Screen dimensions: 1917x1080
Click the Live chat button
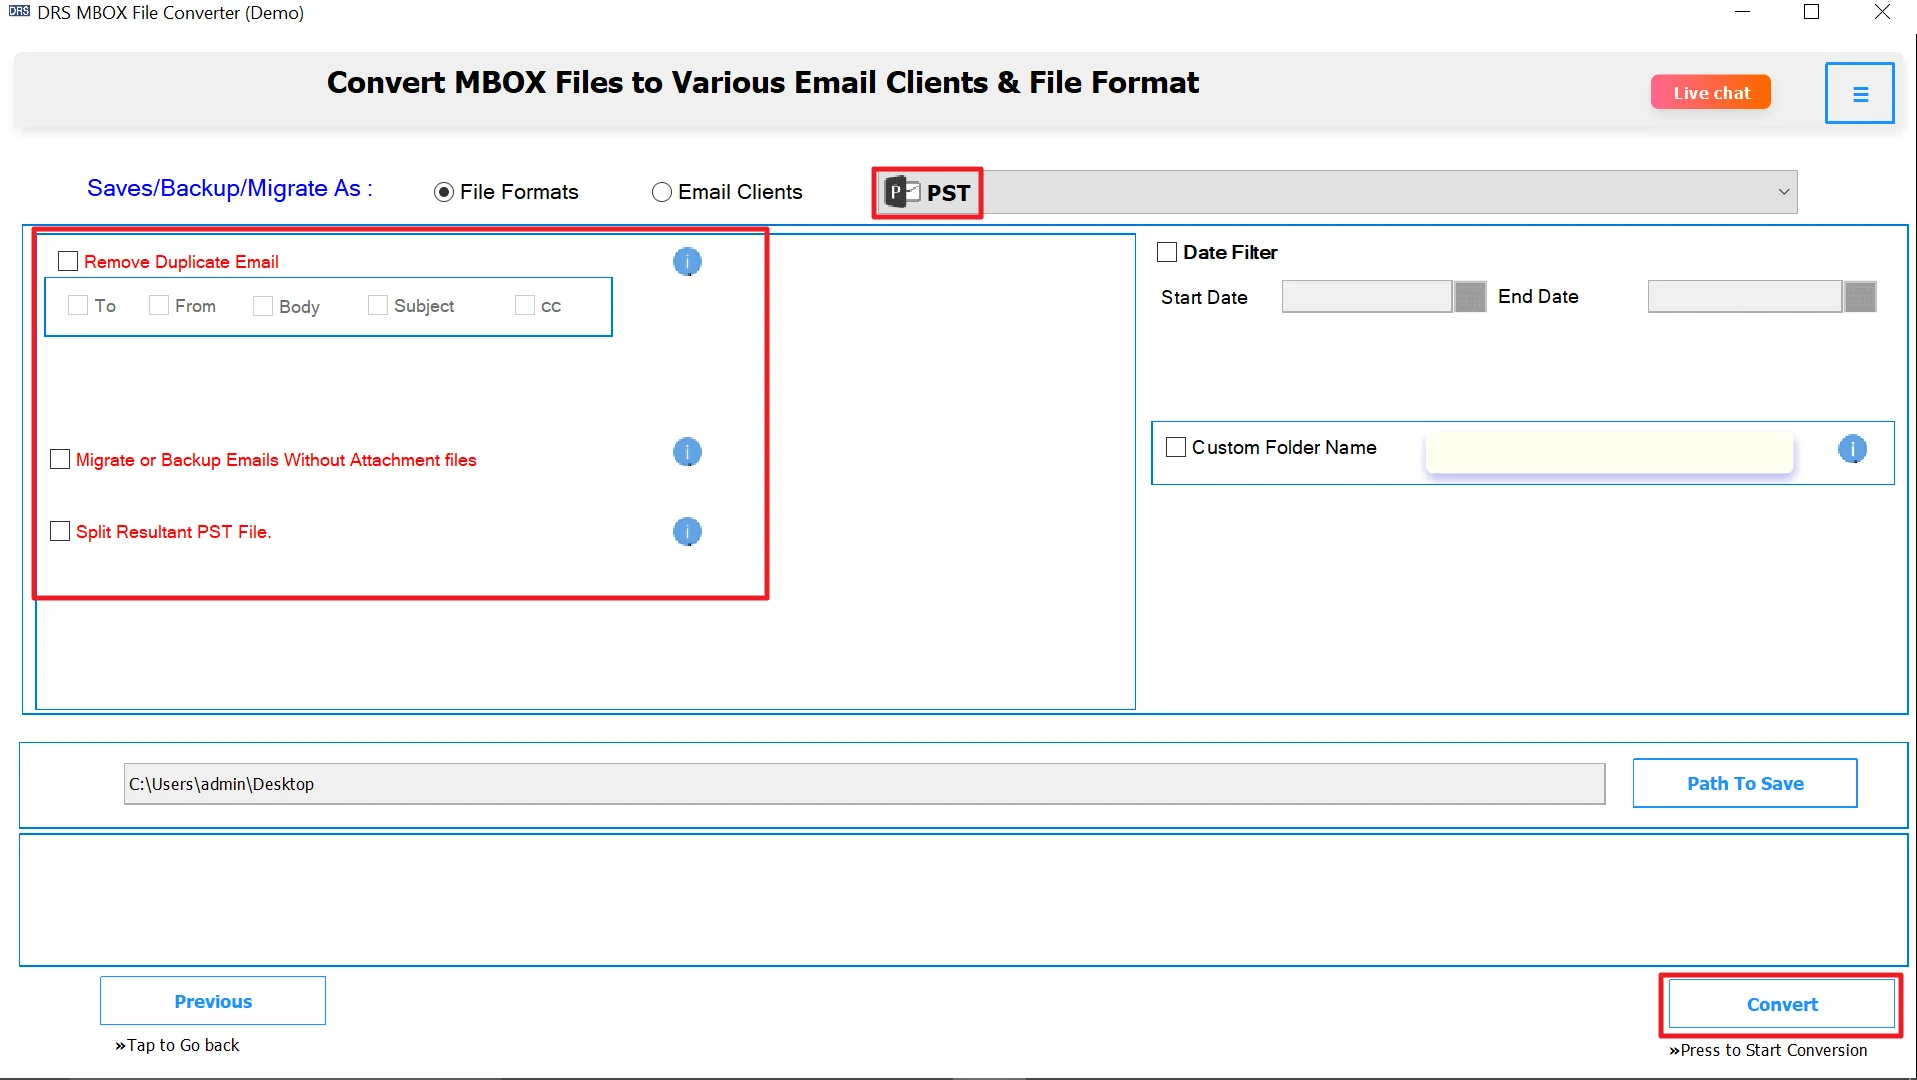click(1711, 92)
